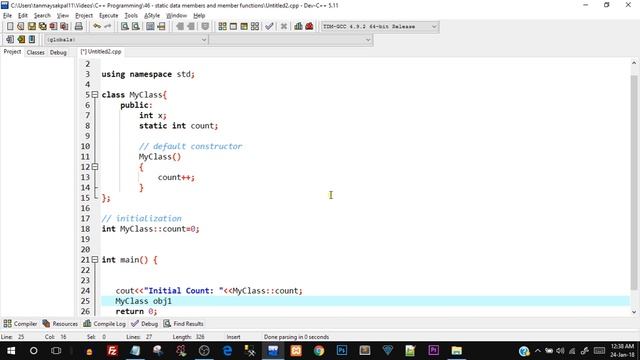Click the editor vertical scrollbar thumb
This screenshot has width=640, height=360.
coord(634,183)
